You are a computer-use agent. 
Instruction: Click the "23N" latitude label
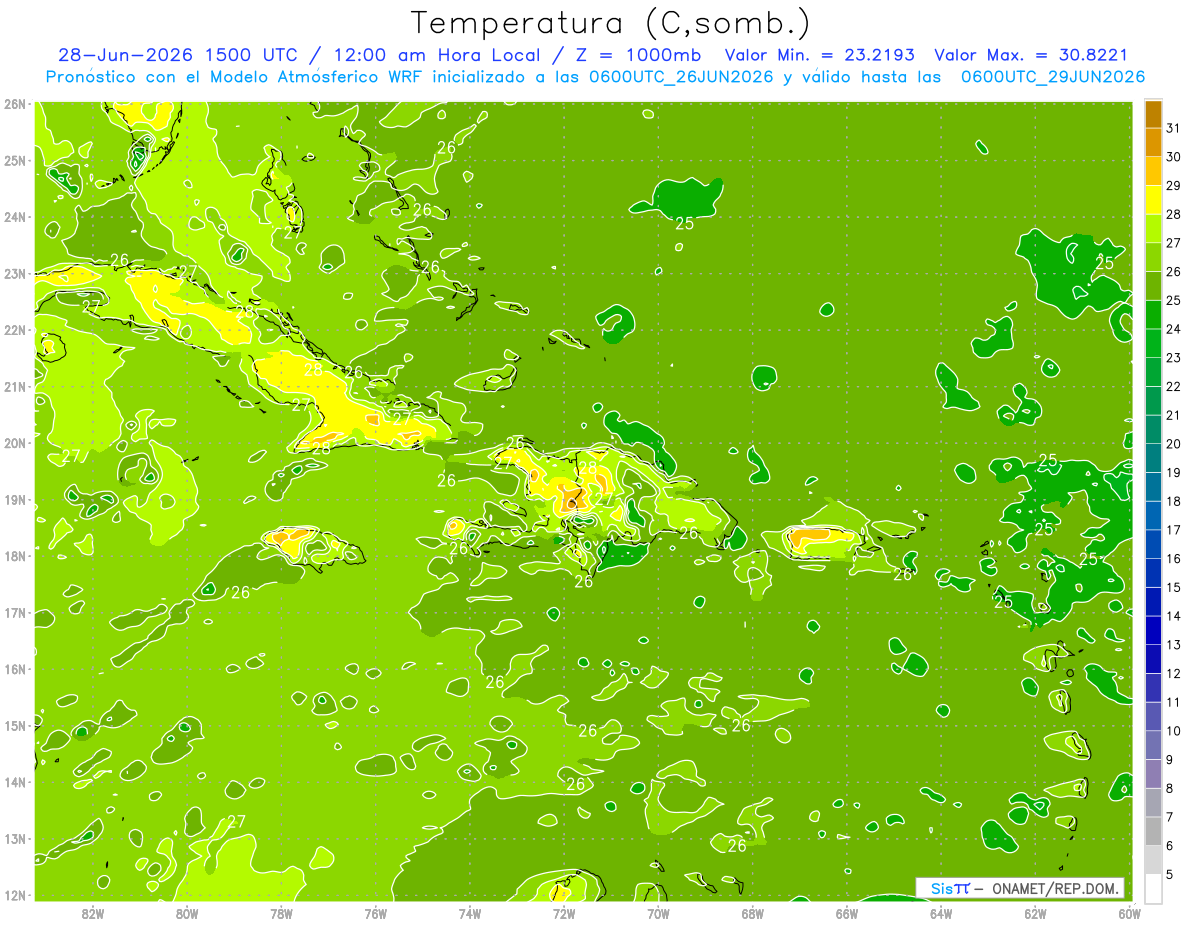click(15, 274)
